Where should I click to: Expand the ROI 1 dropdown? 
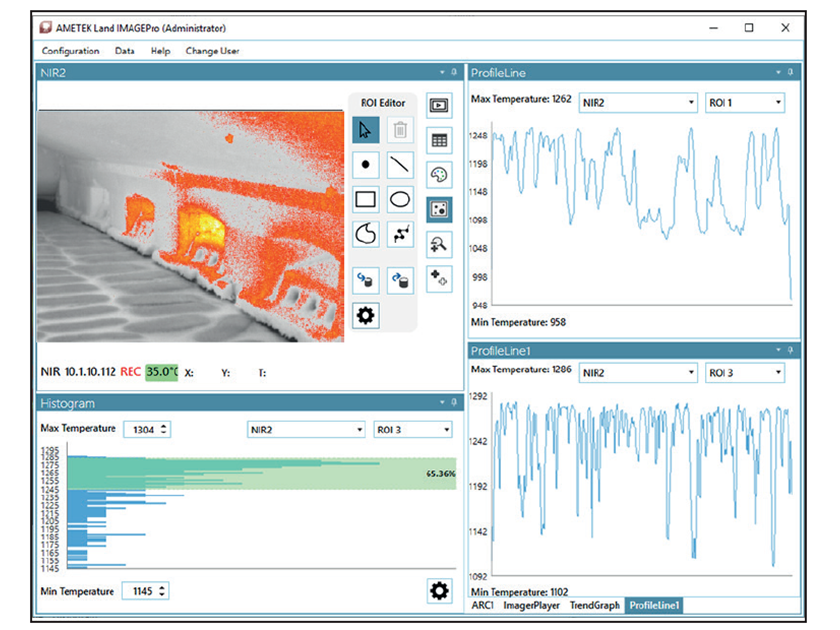pyautogui.click(x=744, y=103)
